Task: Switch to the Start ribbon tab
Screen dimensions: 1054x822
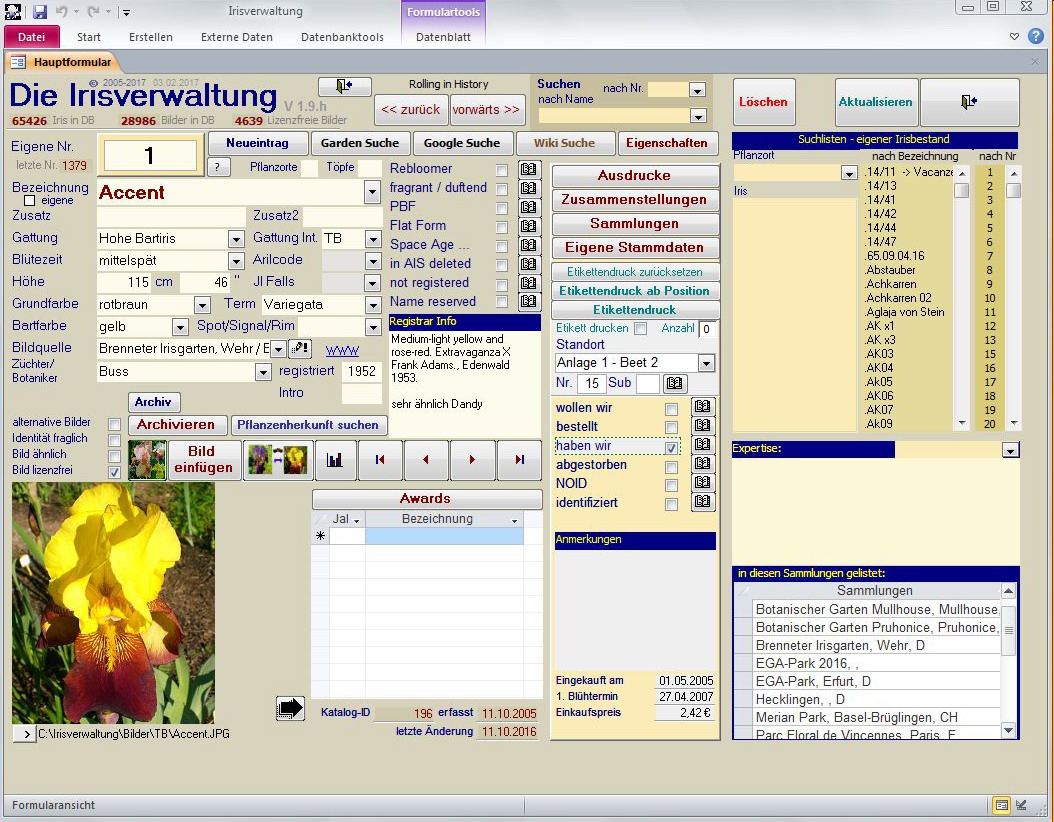Action: coord(89,37)
